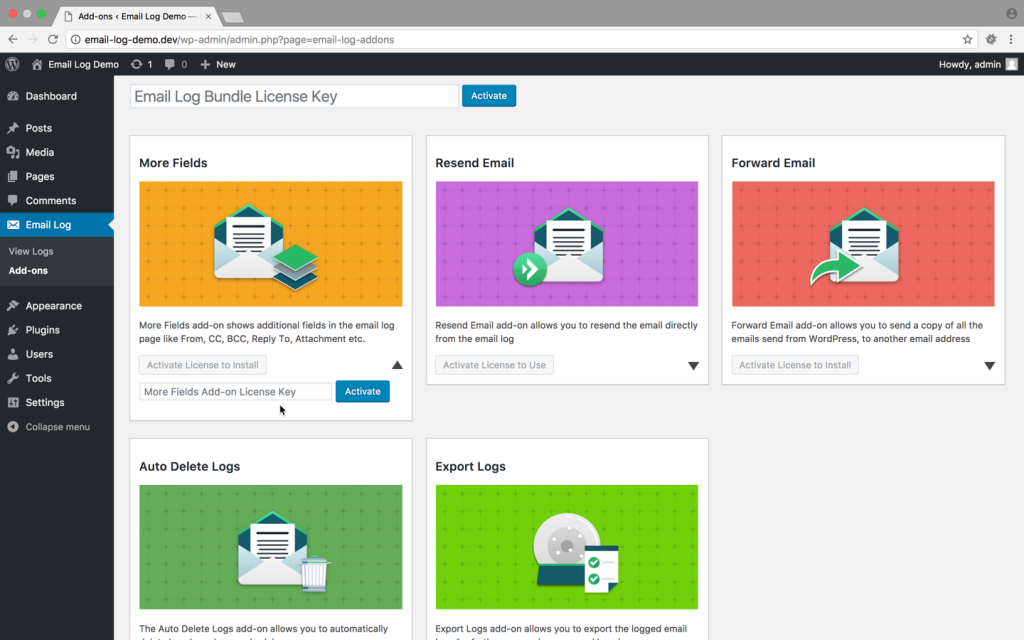Select the Add-ons browser tab
Image resolution: width=1024 pixels, height=640 pixels.
tap(136, 16)
